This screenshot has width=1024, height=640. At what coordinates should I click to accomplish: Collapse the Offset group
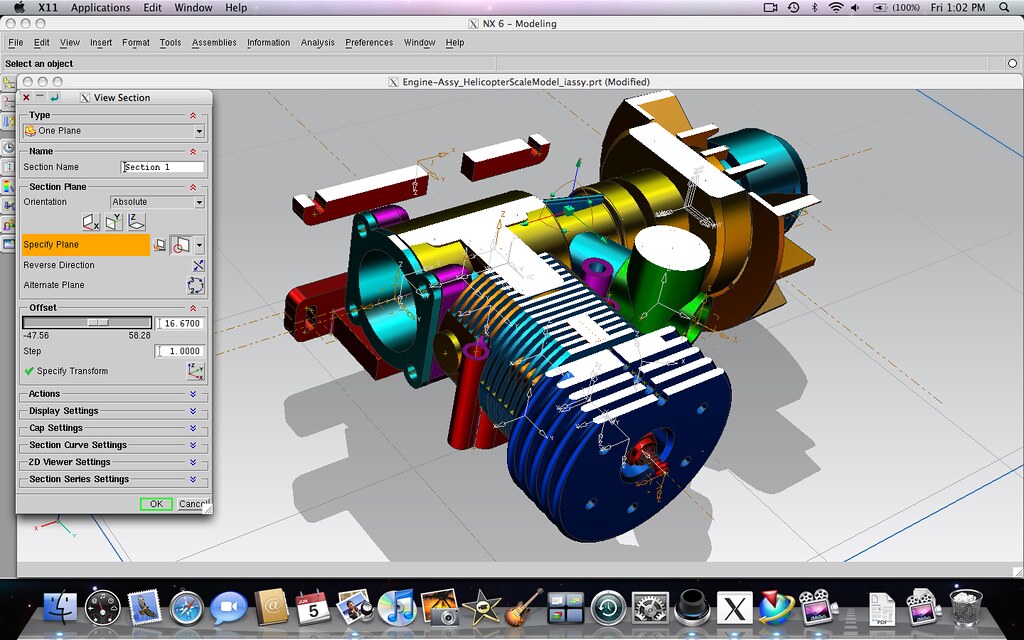(x=193, y=308)
